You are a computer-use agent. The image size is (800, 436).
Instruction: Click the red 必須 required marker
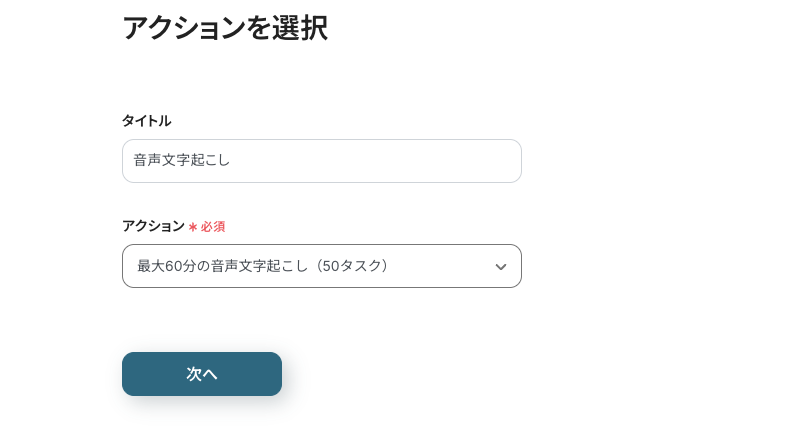[213, 227]
